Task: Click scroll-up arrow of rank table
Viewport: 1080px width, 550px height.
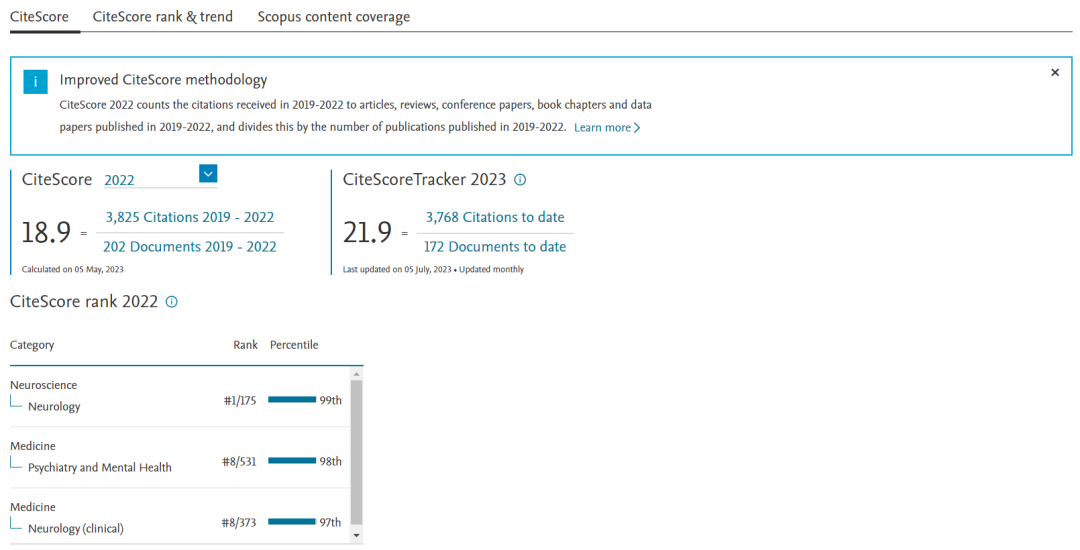Action: 356,374
